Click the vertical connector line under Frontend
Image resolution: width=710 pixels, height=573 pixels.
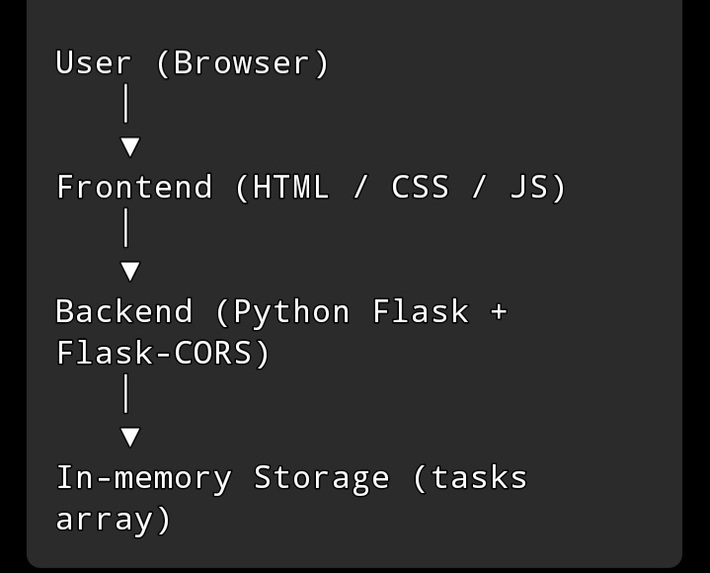tap(126, 227)
